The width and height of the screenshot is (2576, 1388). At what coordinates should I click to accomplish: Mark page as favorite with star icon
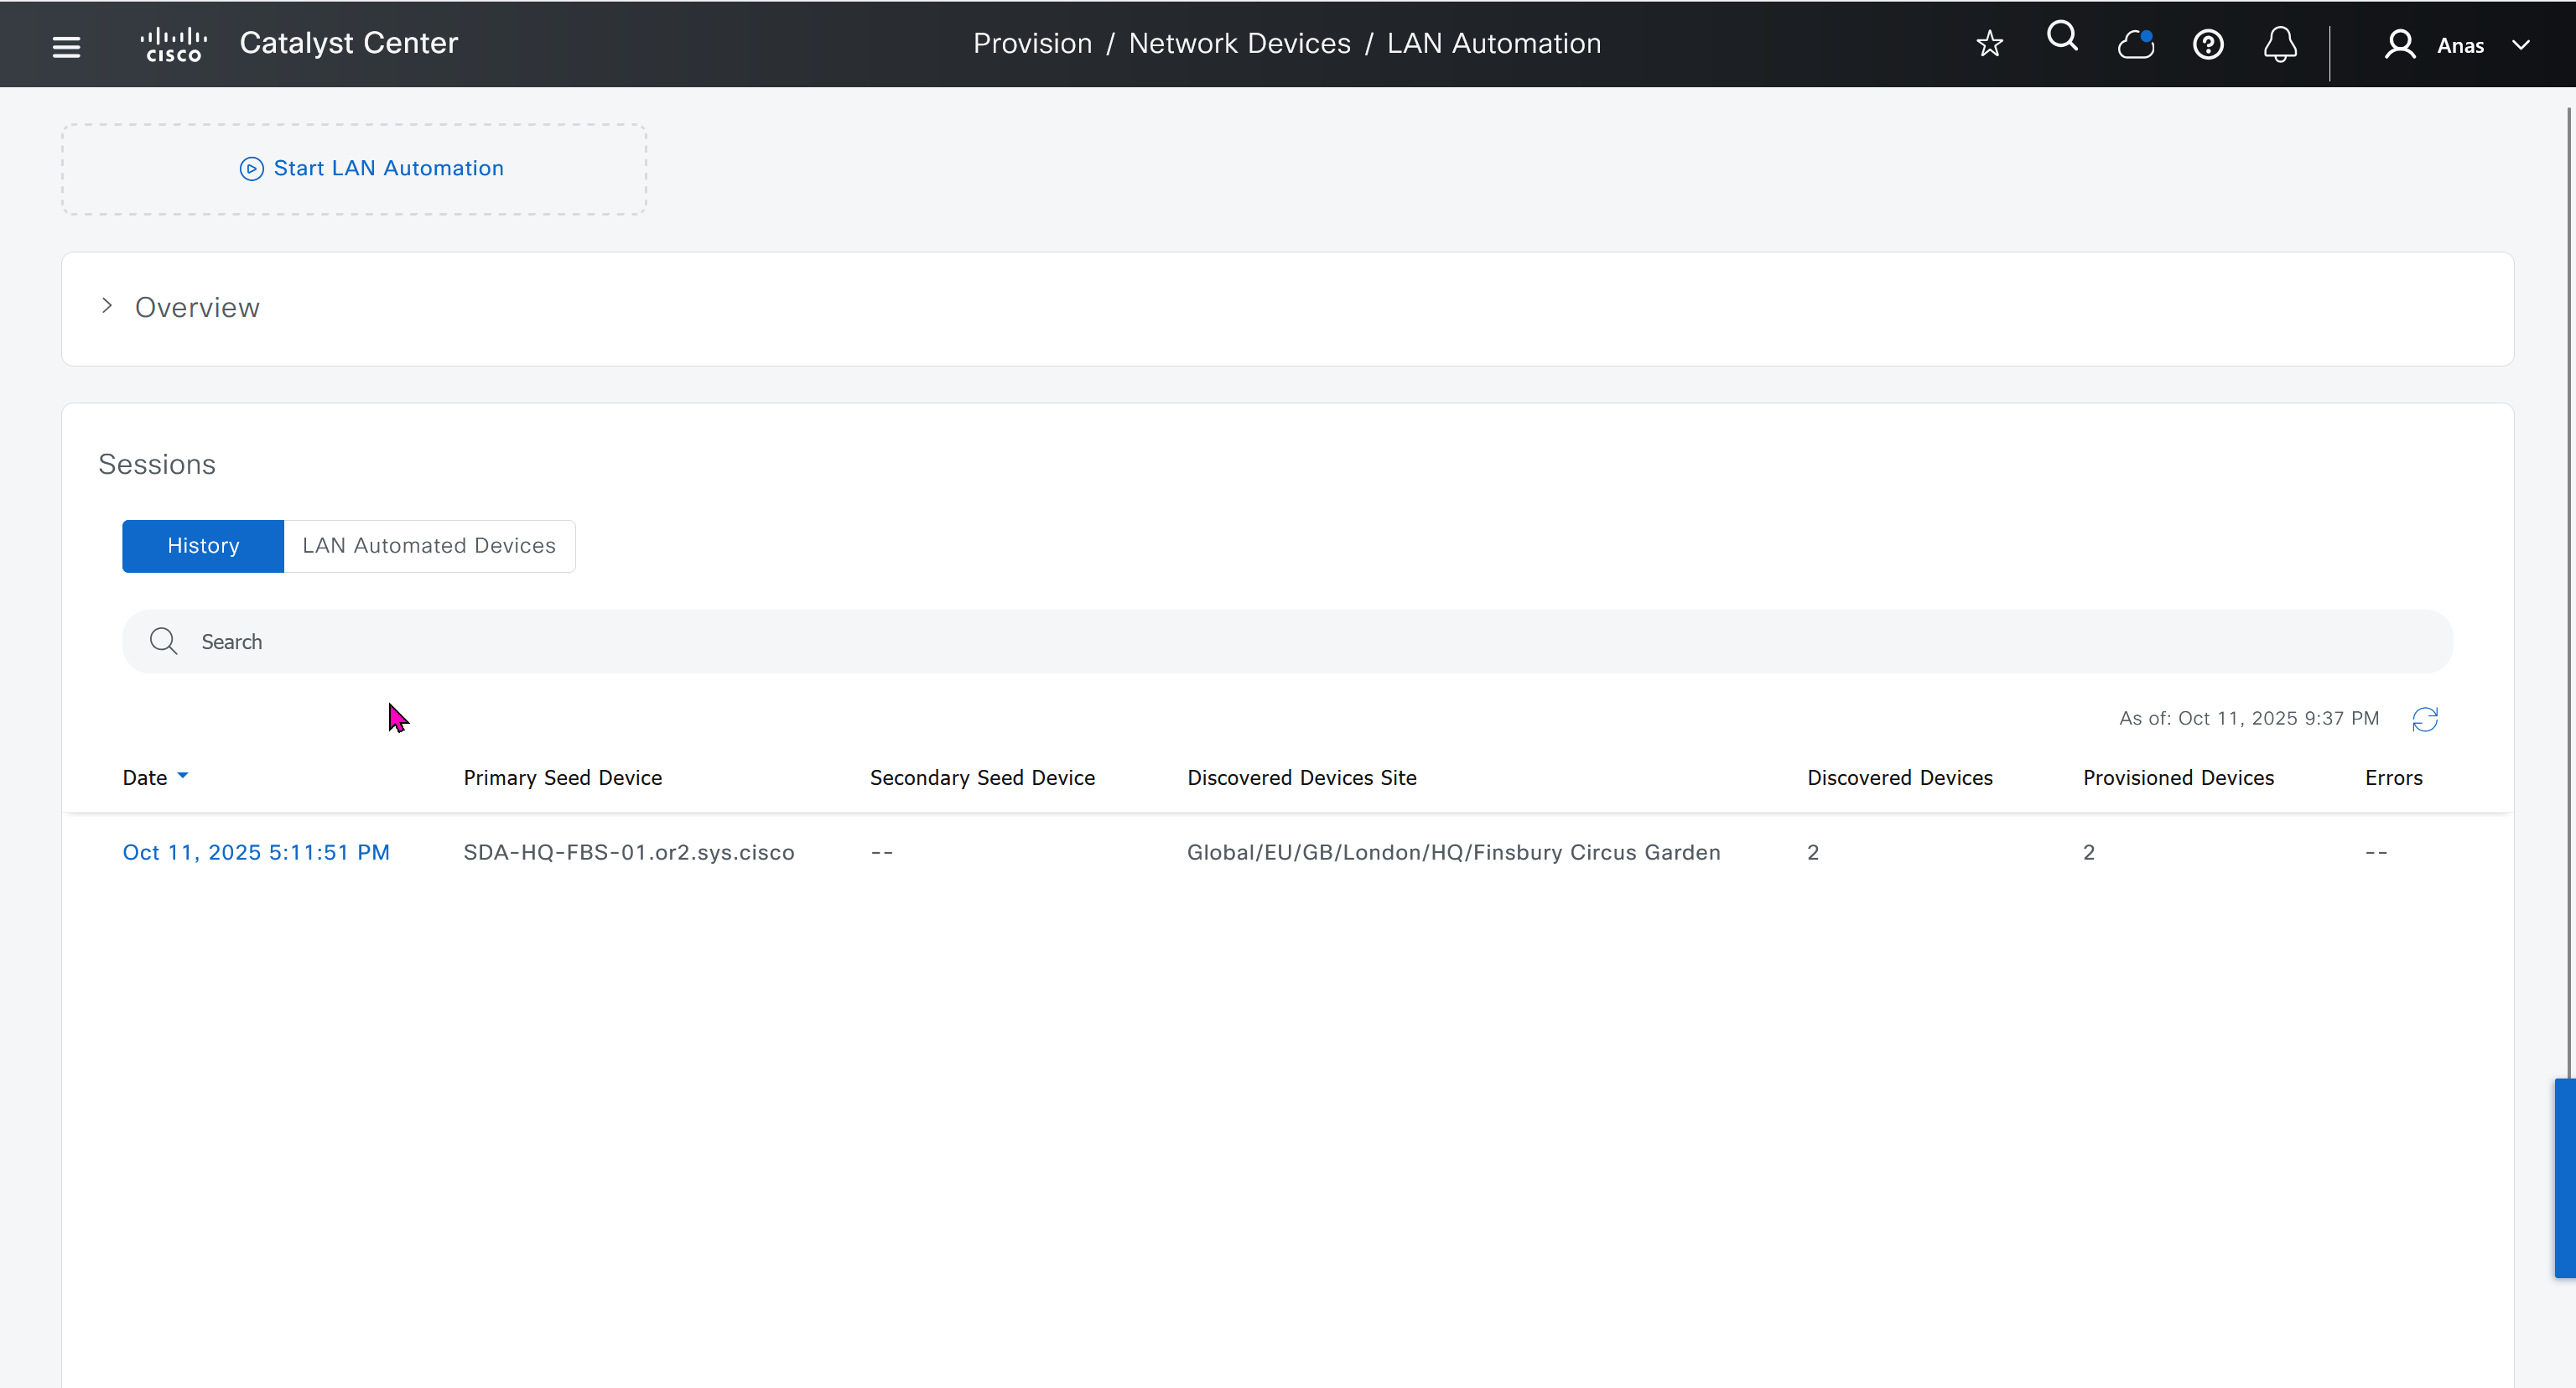(x=1989, y=44)
